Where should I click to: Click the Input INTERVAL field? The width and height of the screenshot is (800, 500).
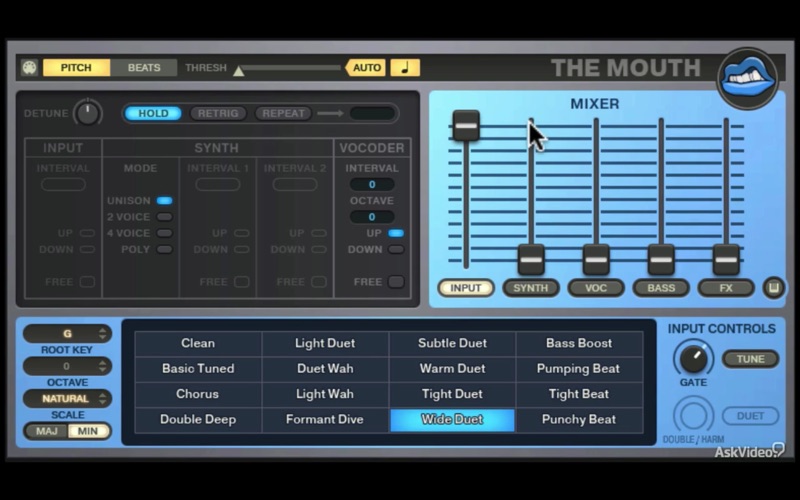pos(63,184)
